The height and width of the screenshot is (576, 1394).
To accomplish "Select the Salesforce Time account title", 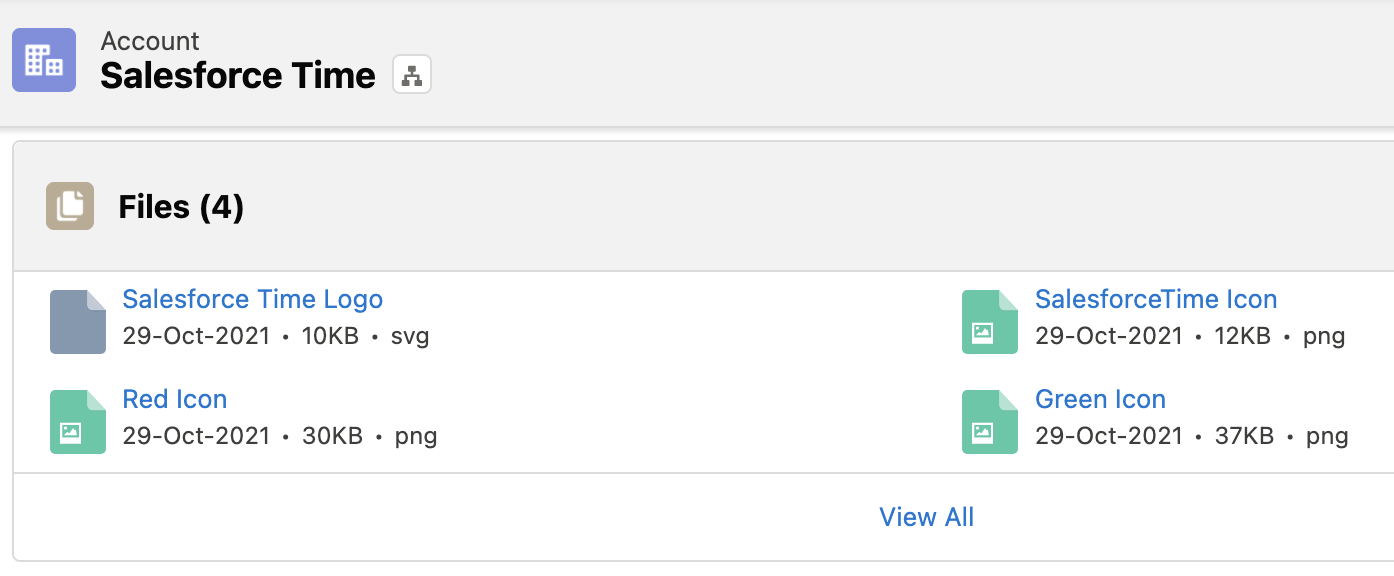I will click(237, 75).
